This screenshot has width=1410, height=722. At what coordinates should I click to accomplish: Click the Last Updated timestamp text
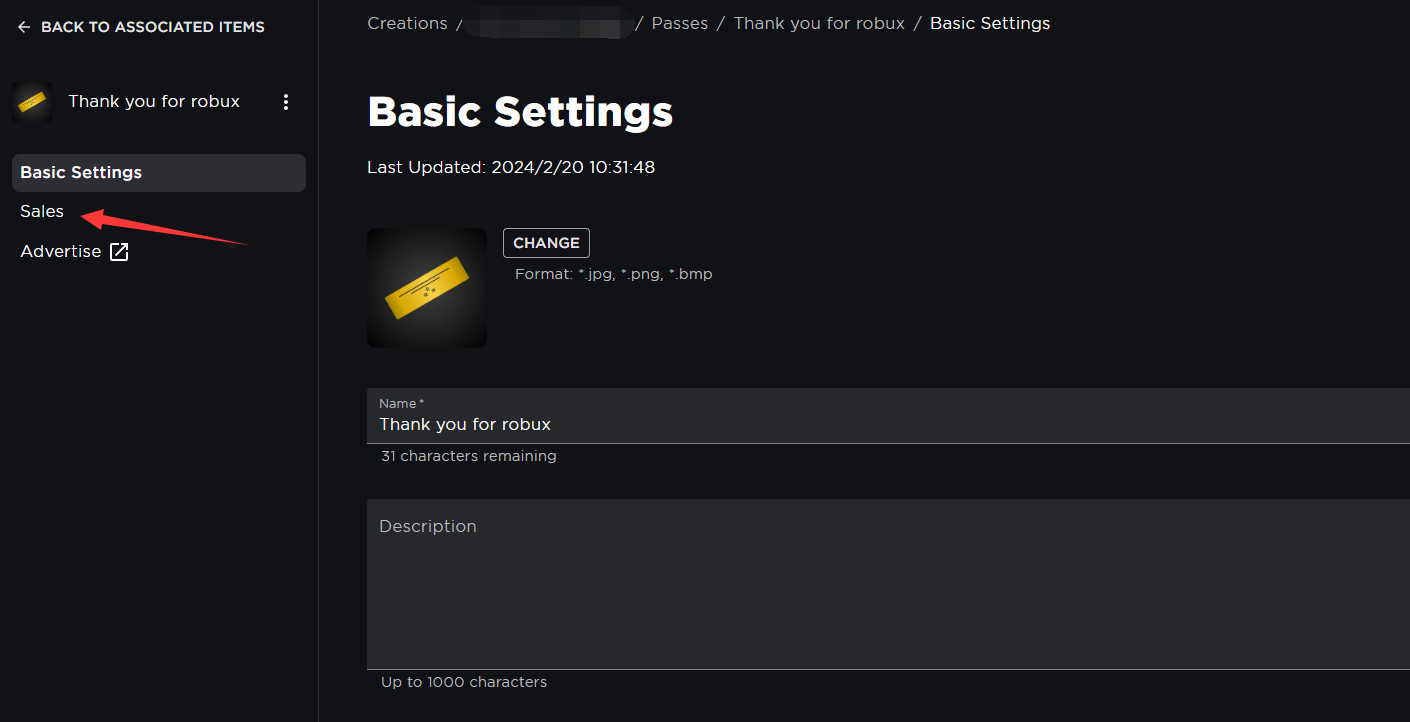(511, 168)
